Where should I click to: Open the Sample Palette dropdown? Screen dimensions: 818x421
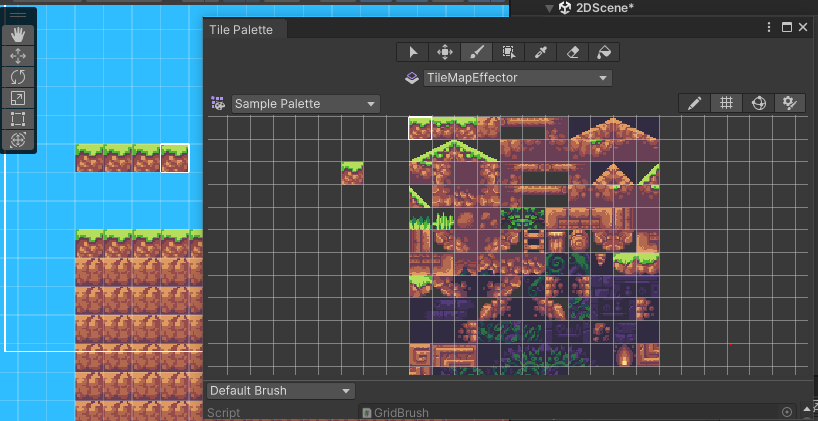(306, 104)
